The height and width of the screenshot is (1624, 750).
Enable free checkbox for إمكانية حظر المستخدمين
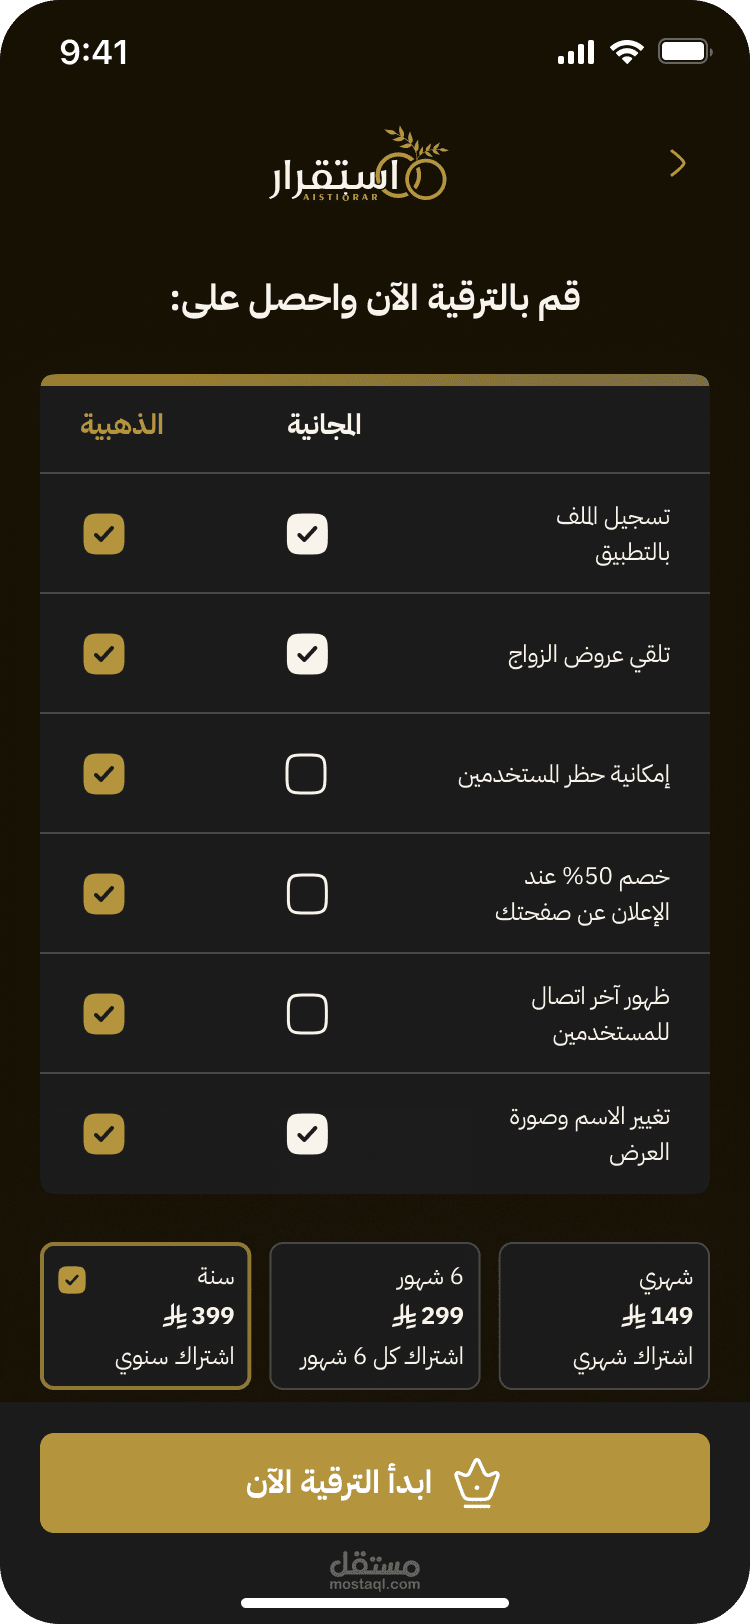(x=307, y=774)
